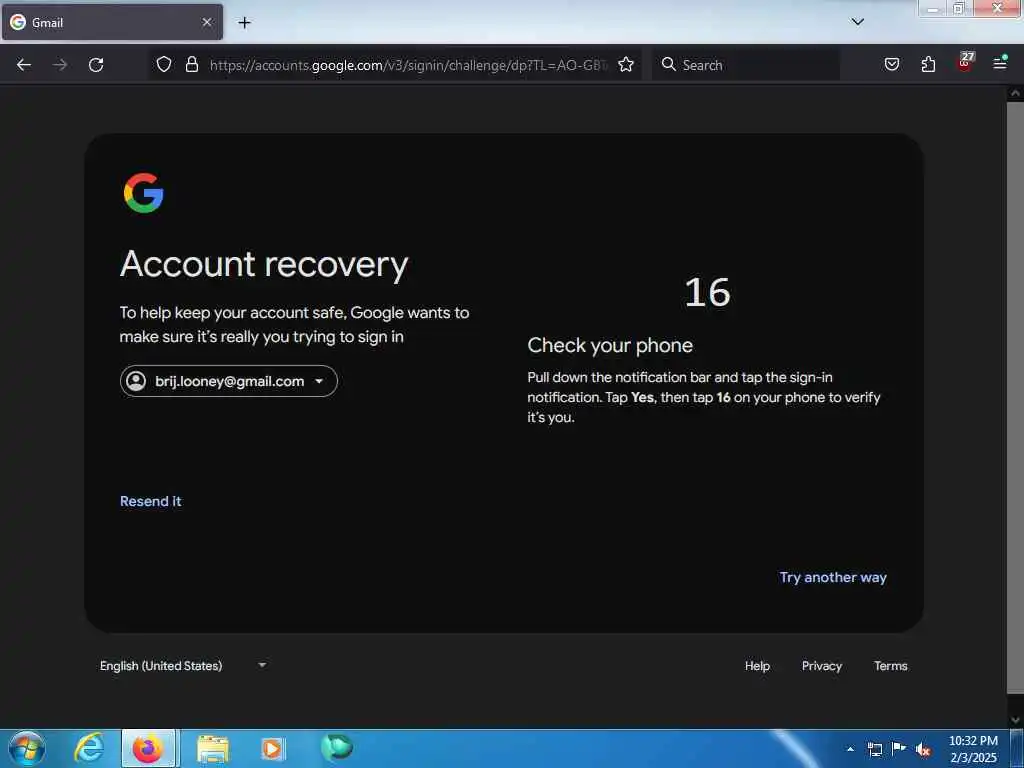Open the Firefox application menu
Screen dimensions: 1024x768
pyautogui.click(x=1000, y=63)
